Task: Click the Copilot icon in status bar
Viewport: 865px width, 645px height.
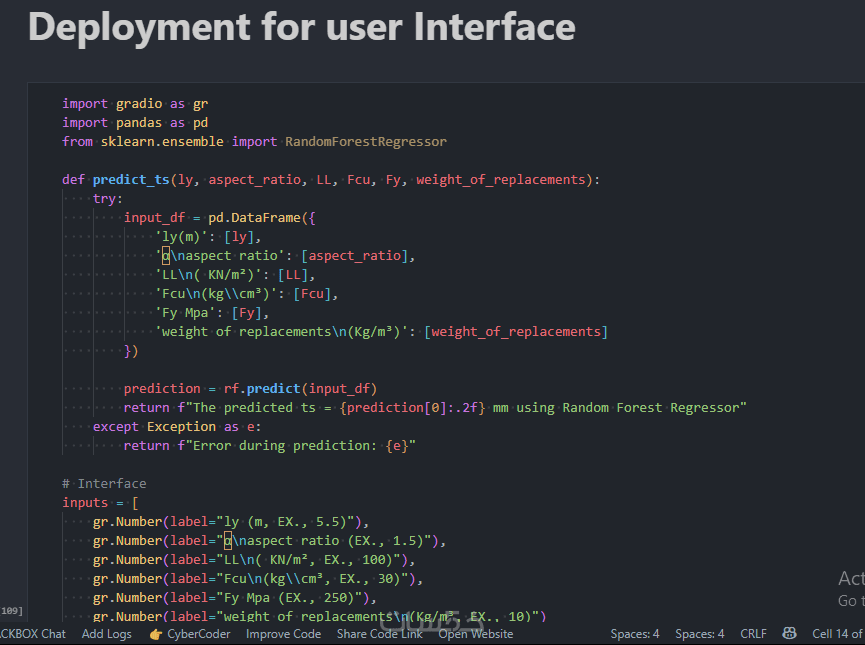Action: point(789,633)
